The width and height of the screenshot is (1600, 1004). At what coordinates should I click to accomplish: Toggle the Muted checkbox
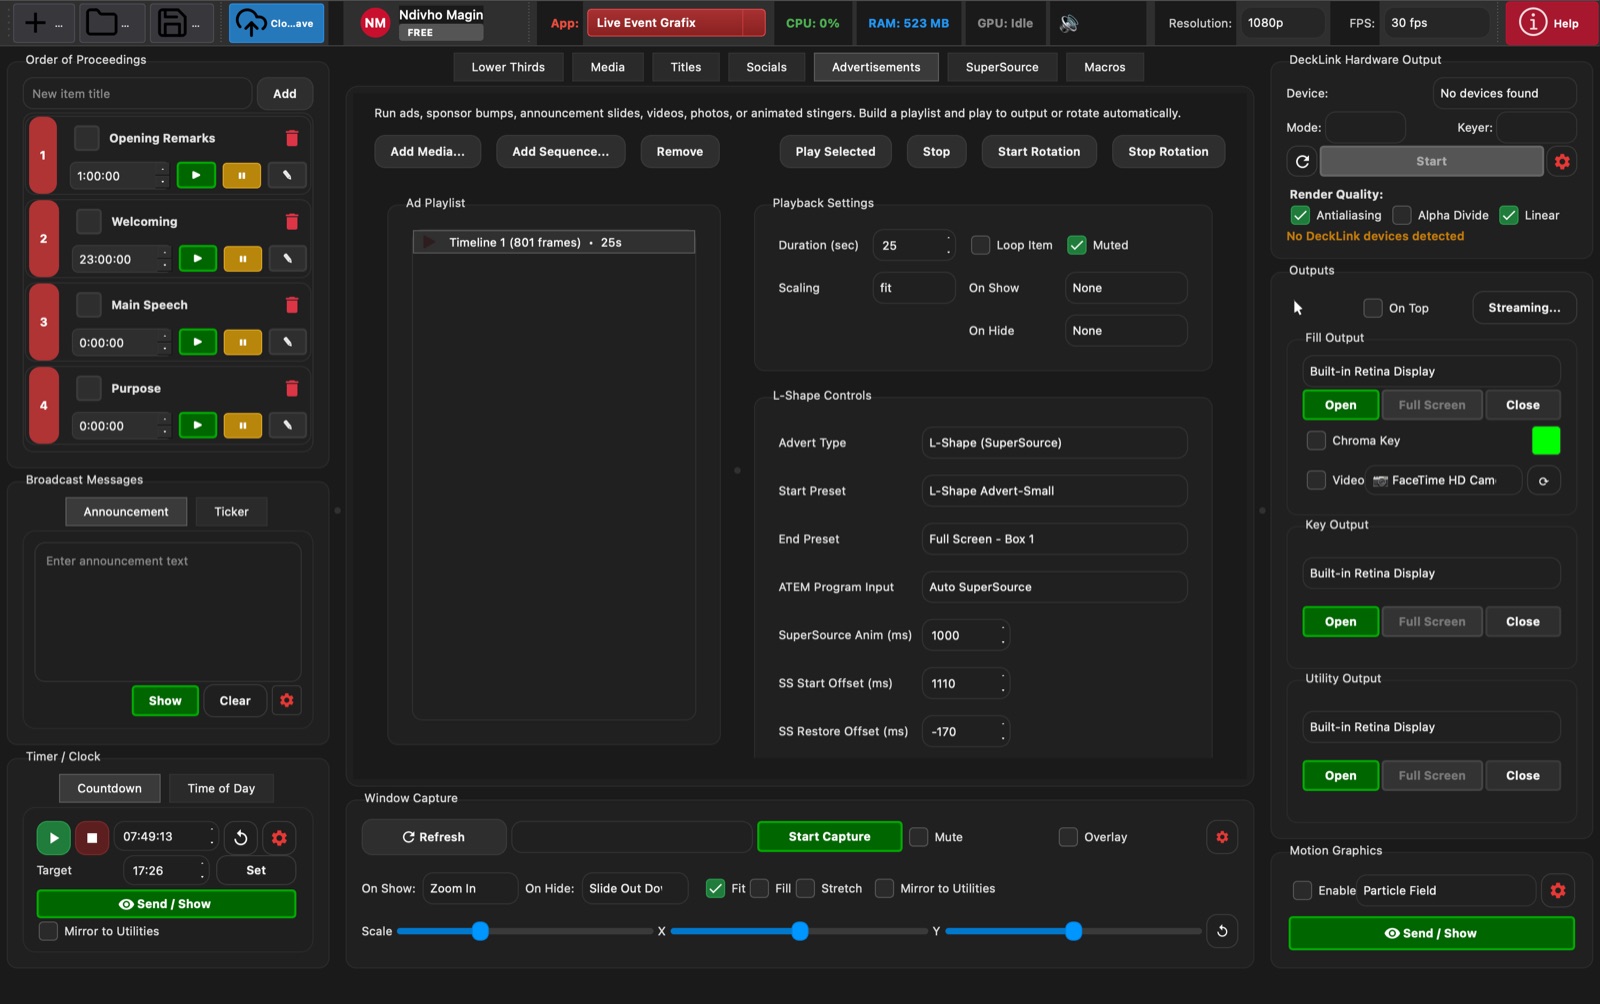point(1077,245)
